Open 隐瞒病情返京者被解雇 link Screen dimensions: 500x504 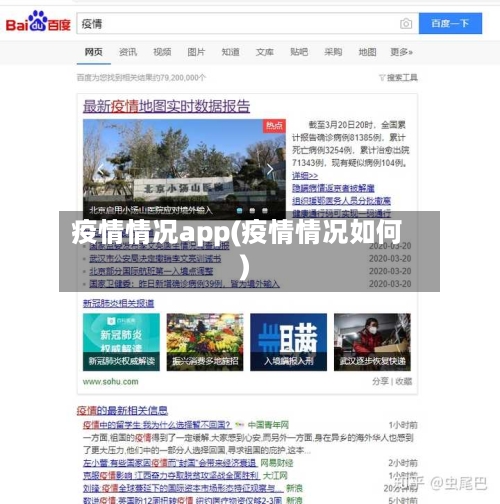[333, 188]
